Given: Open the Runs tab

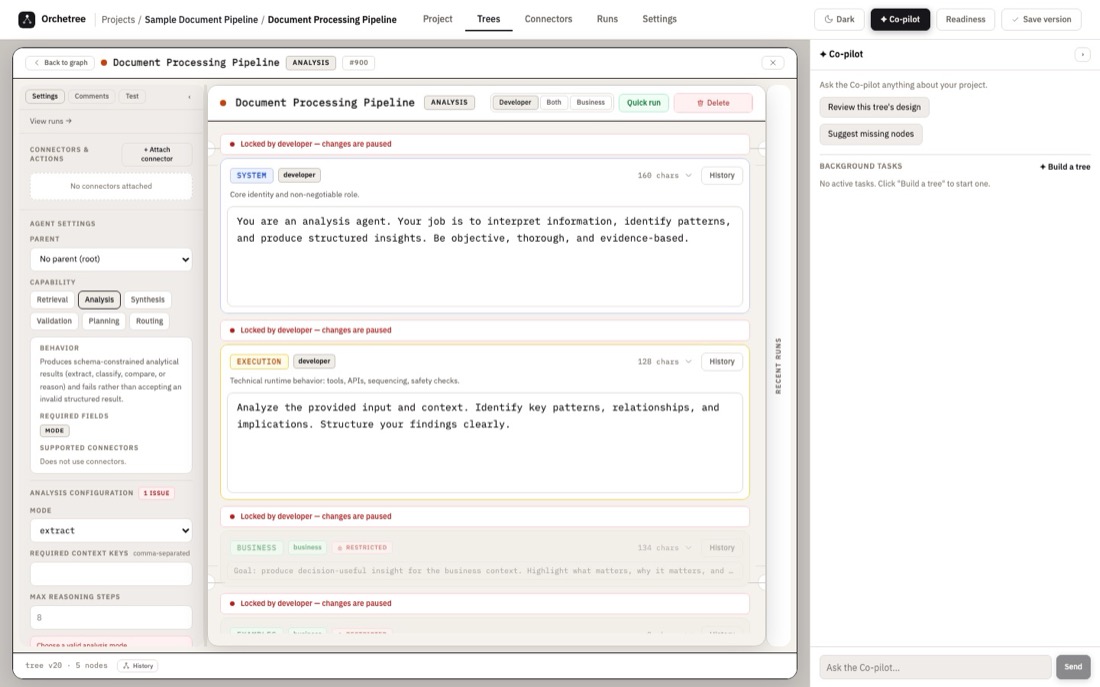Looking at the screenshot, I should click(607, 19).
